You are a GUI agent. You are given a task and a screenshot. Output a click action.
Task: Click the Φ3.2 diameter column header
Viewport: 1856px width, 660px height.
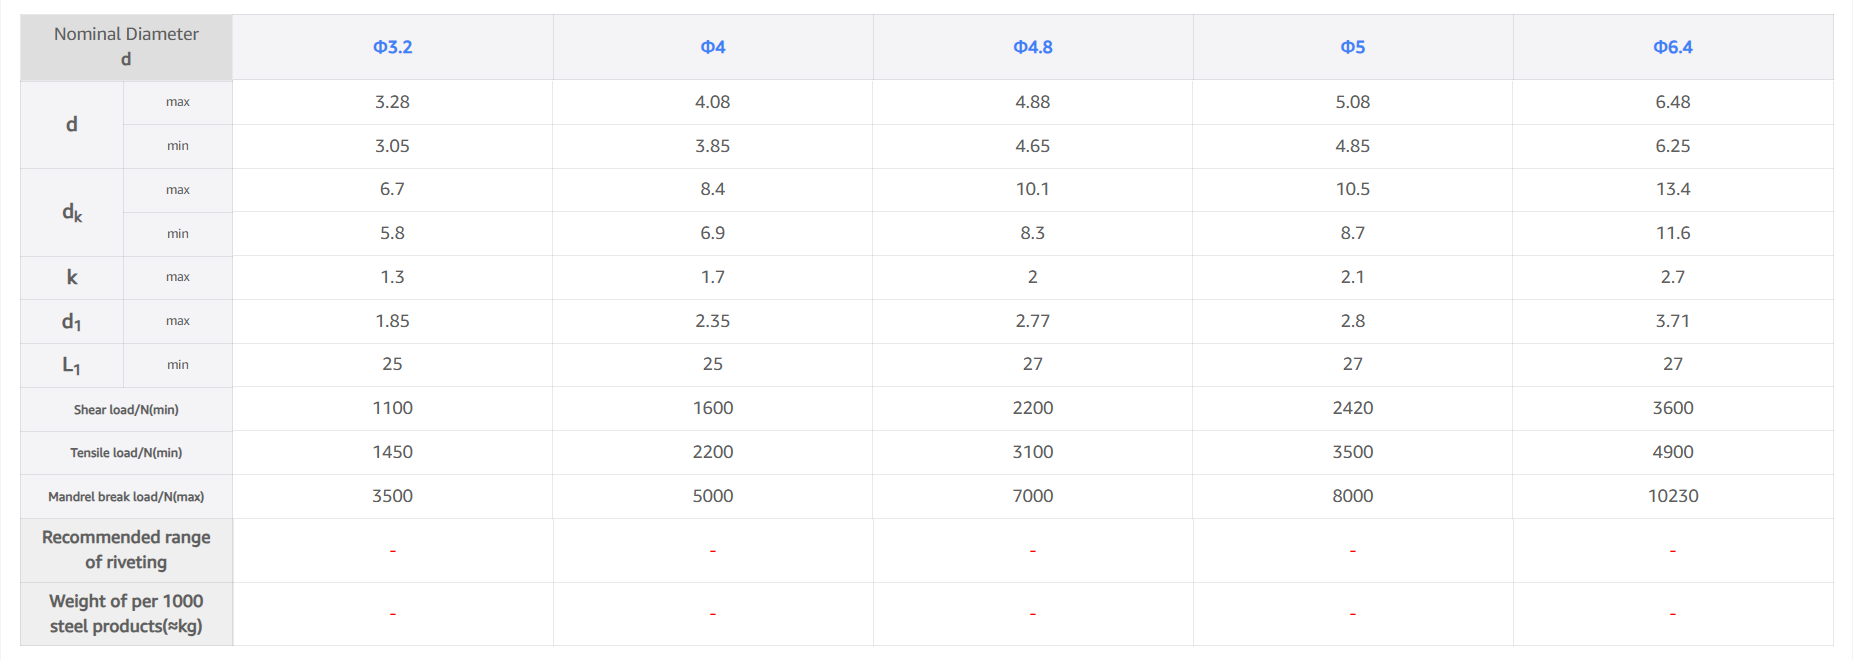point(392,47)
